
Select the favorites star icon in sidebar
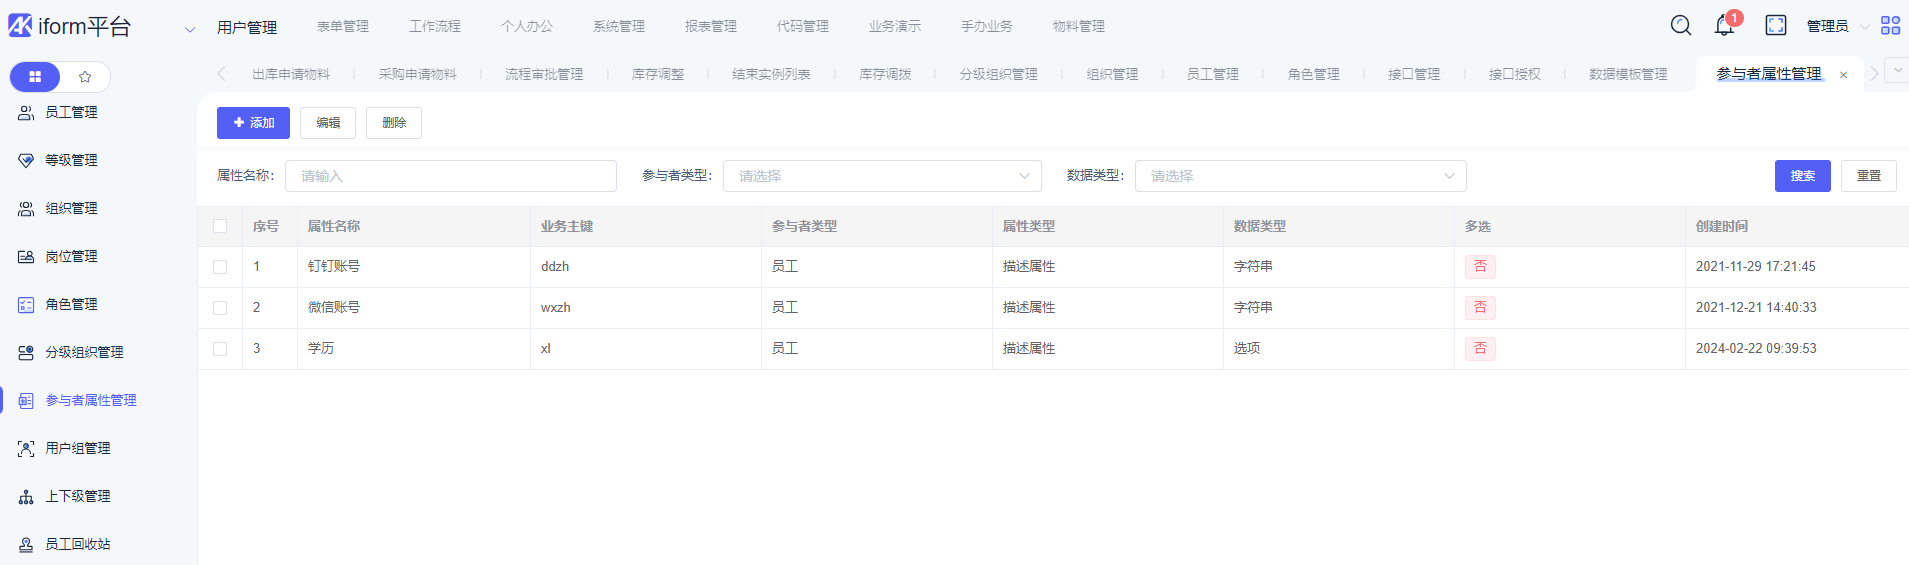85,77
